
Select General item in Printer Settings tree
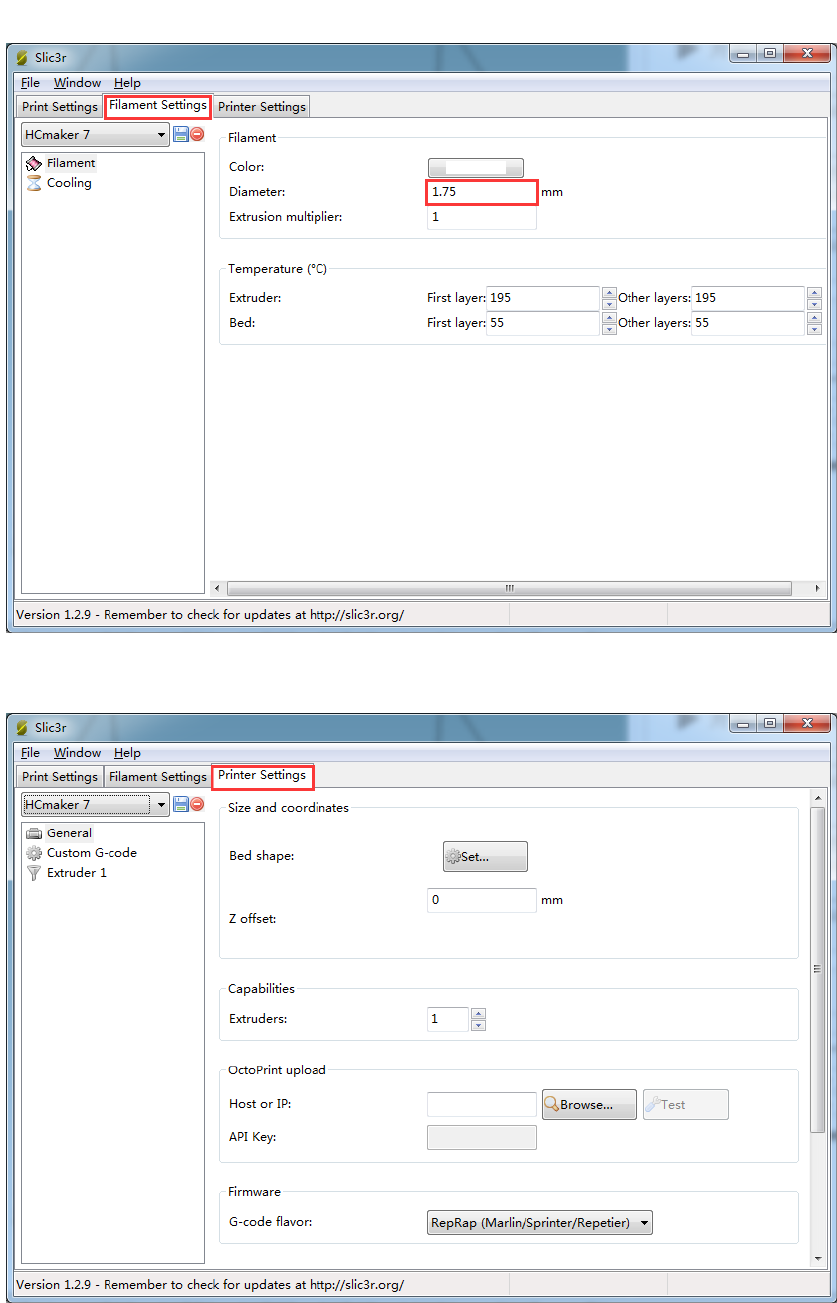coord(59,833)
